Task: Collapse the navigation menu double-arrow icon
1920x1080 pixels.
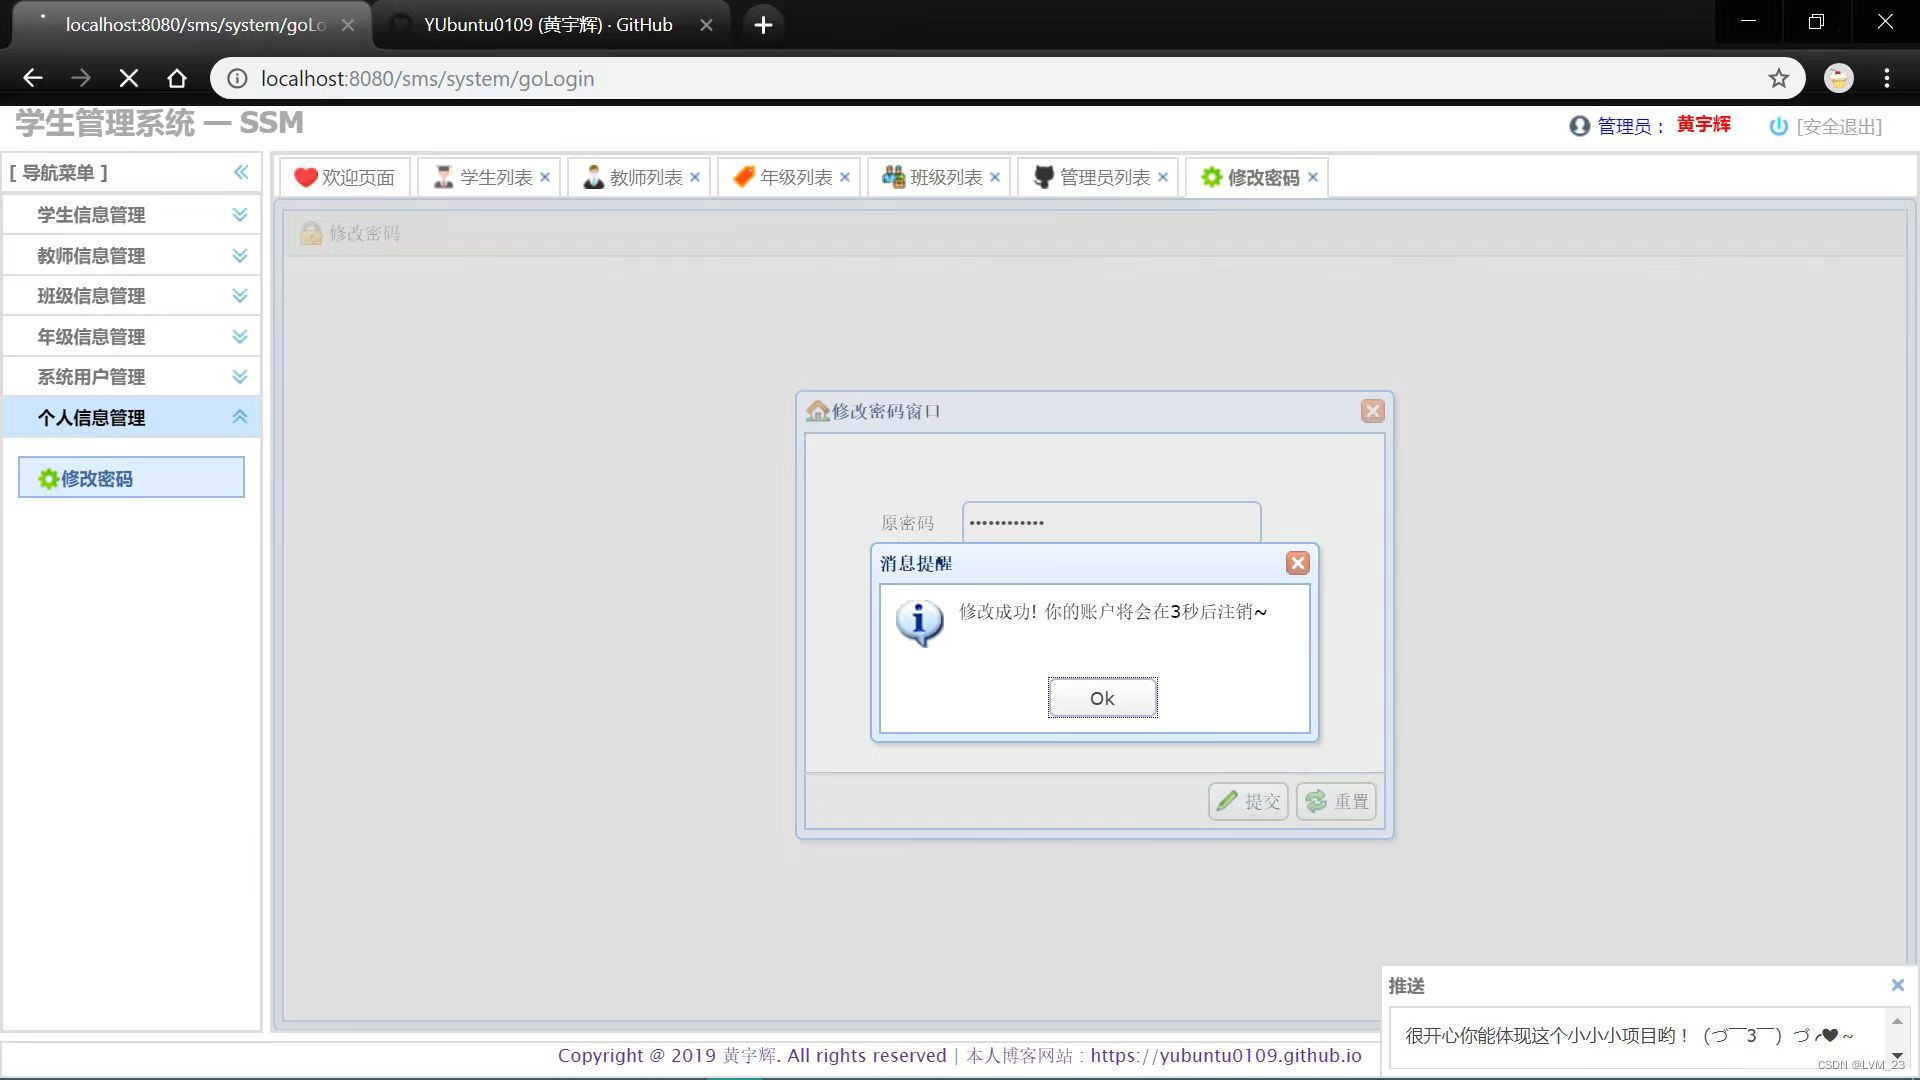Action: pos(241,172)
